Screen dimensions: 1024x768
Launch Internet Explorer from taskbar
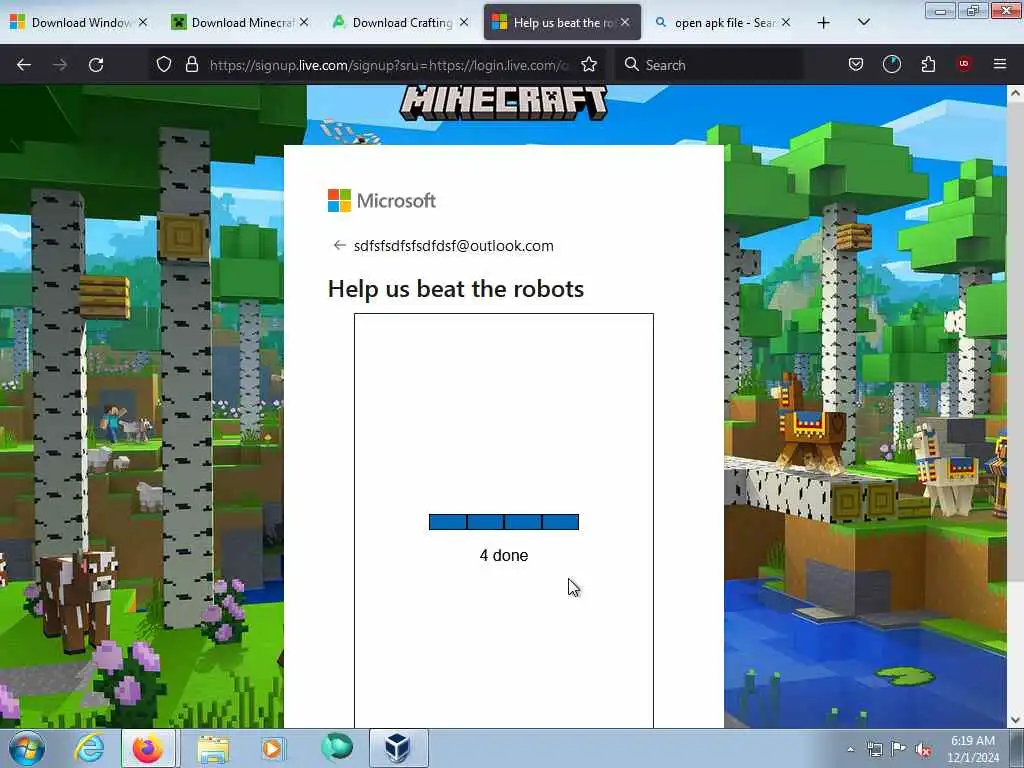pyautogui.click(x=89, y=748)
